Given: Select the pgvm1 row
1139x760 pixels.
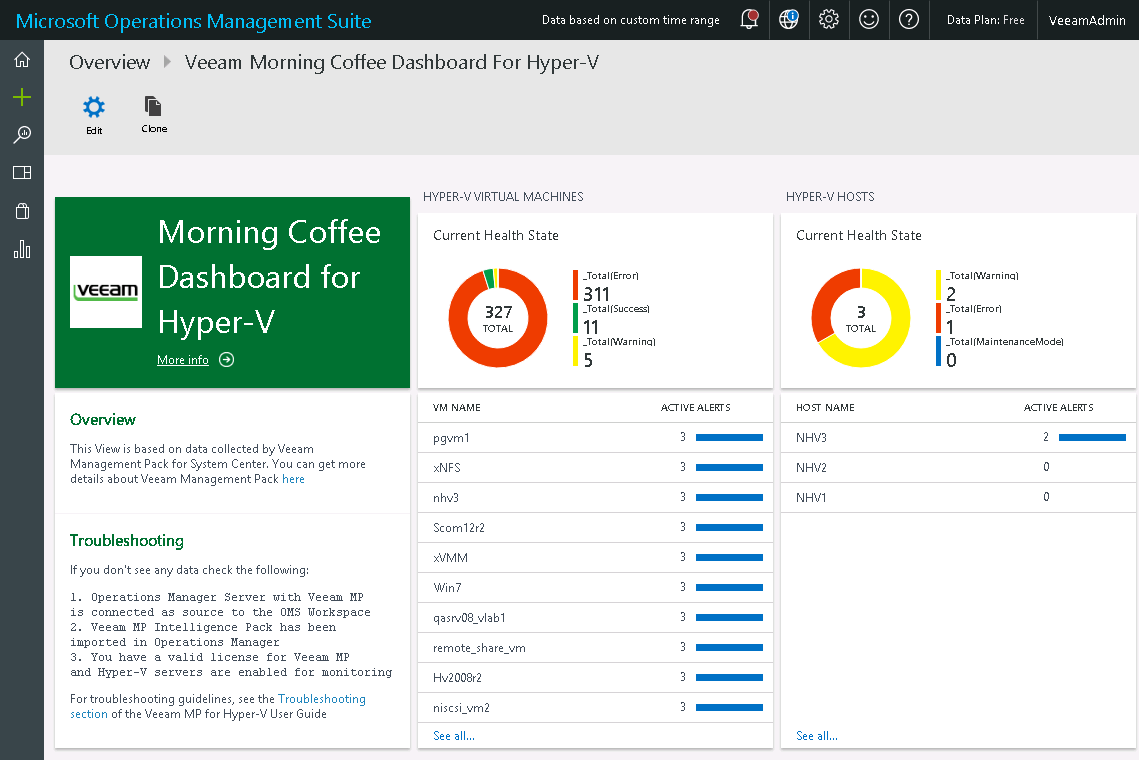Looking at the screenshot, I should point(596,437).
